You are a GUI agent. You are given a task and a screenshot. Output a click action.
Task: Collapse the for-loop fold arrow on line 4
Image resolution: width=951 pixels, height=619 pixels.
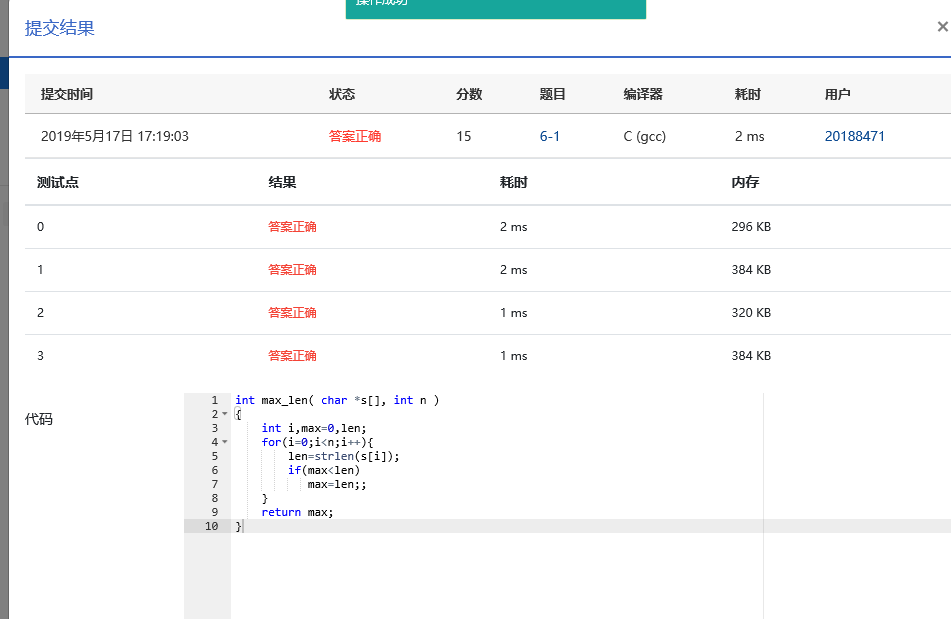point(224,442)
